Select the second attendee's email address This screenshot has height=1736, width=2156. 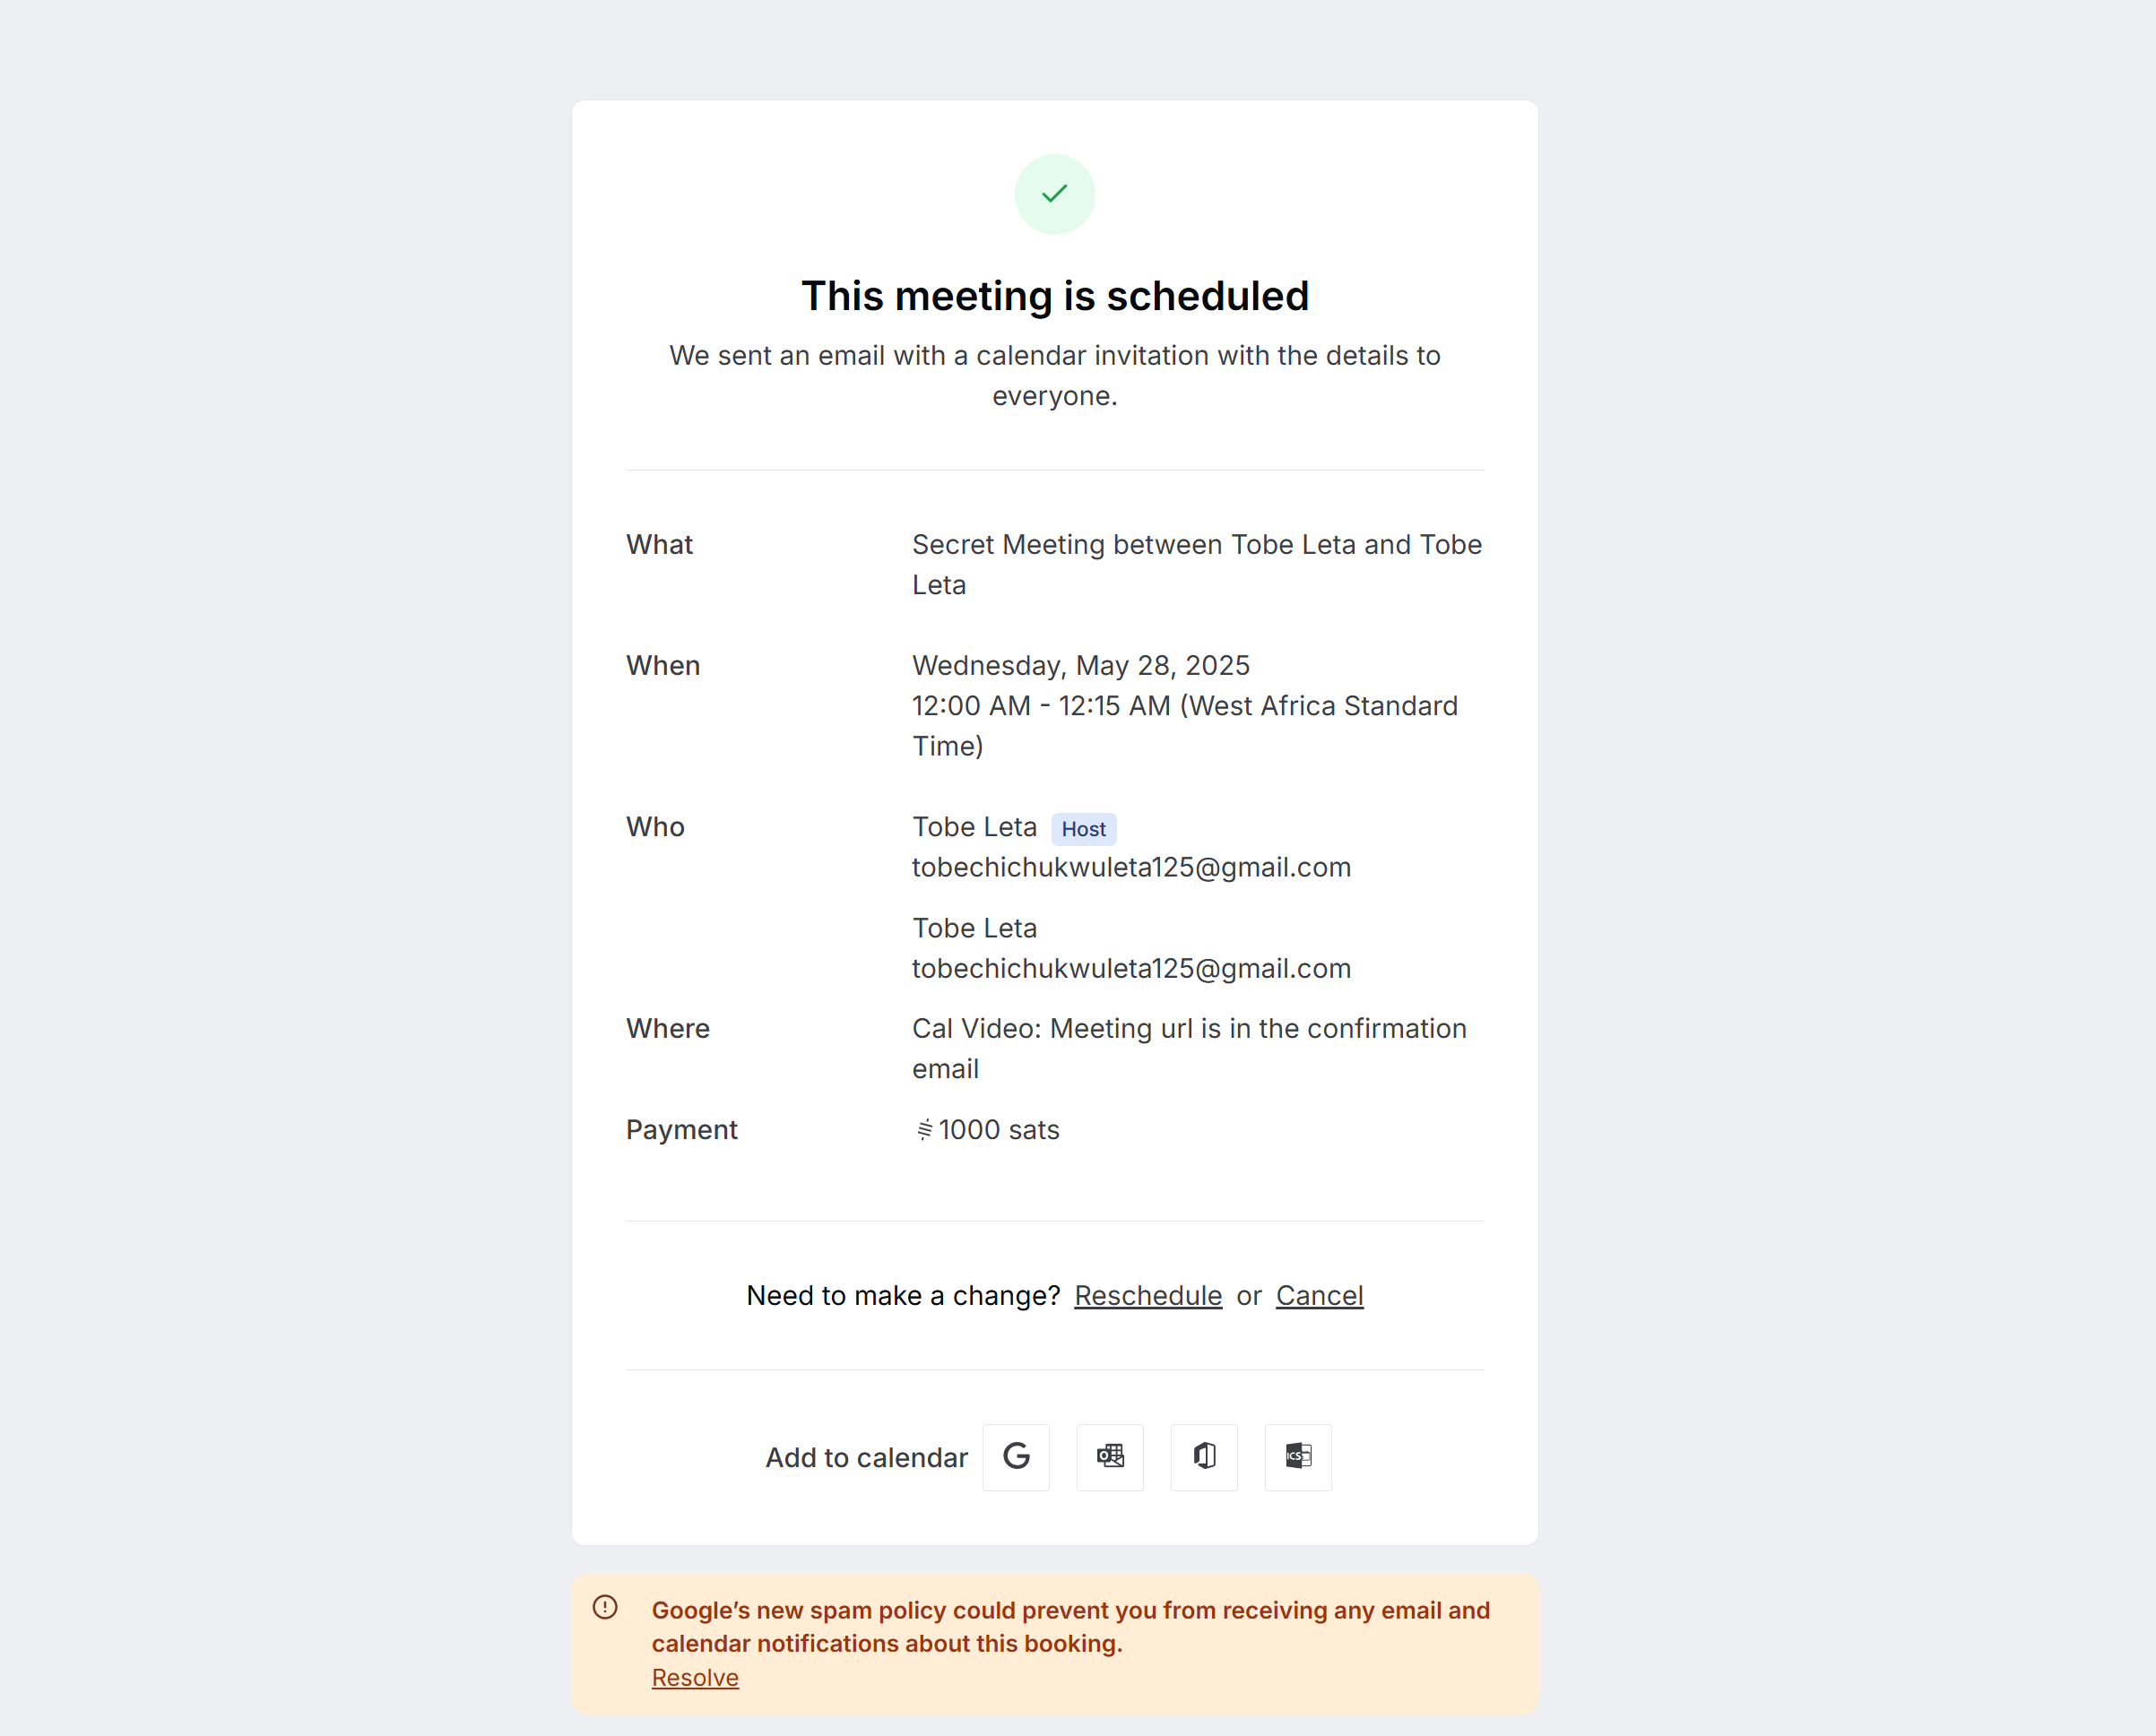[x=1131, y=969]
